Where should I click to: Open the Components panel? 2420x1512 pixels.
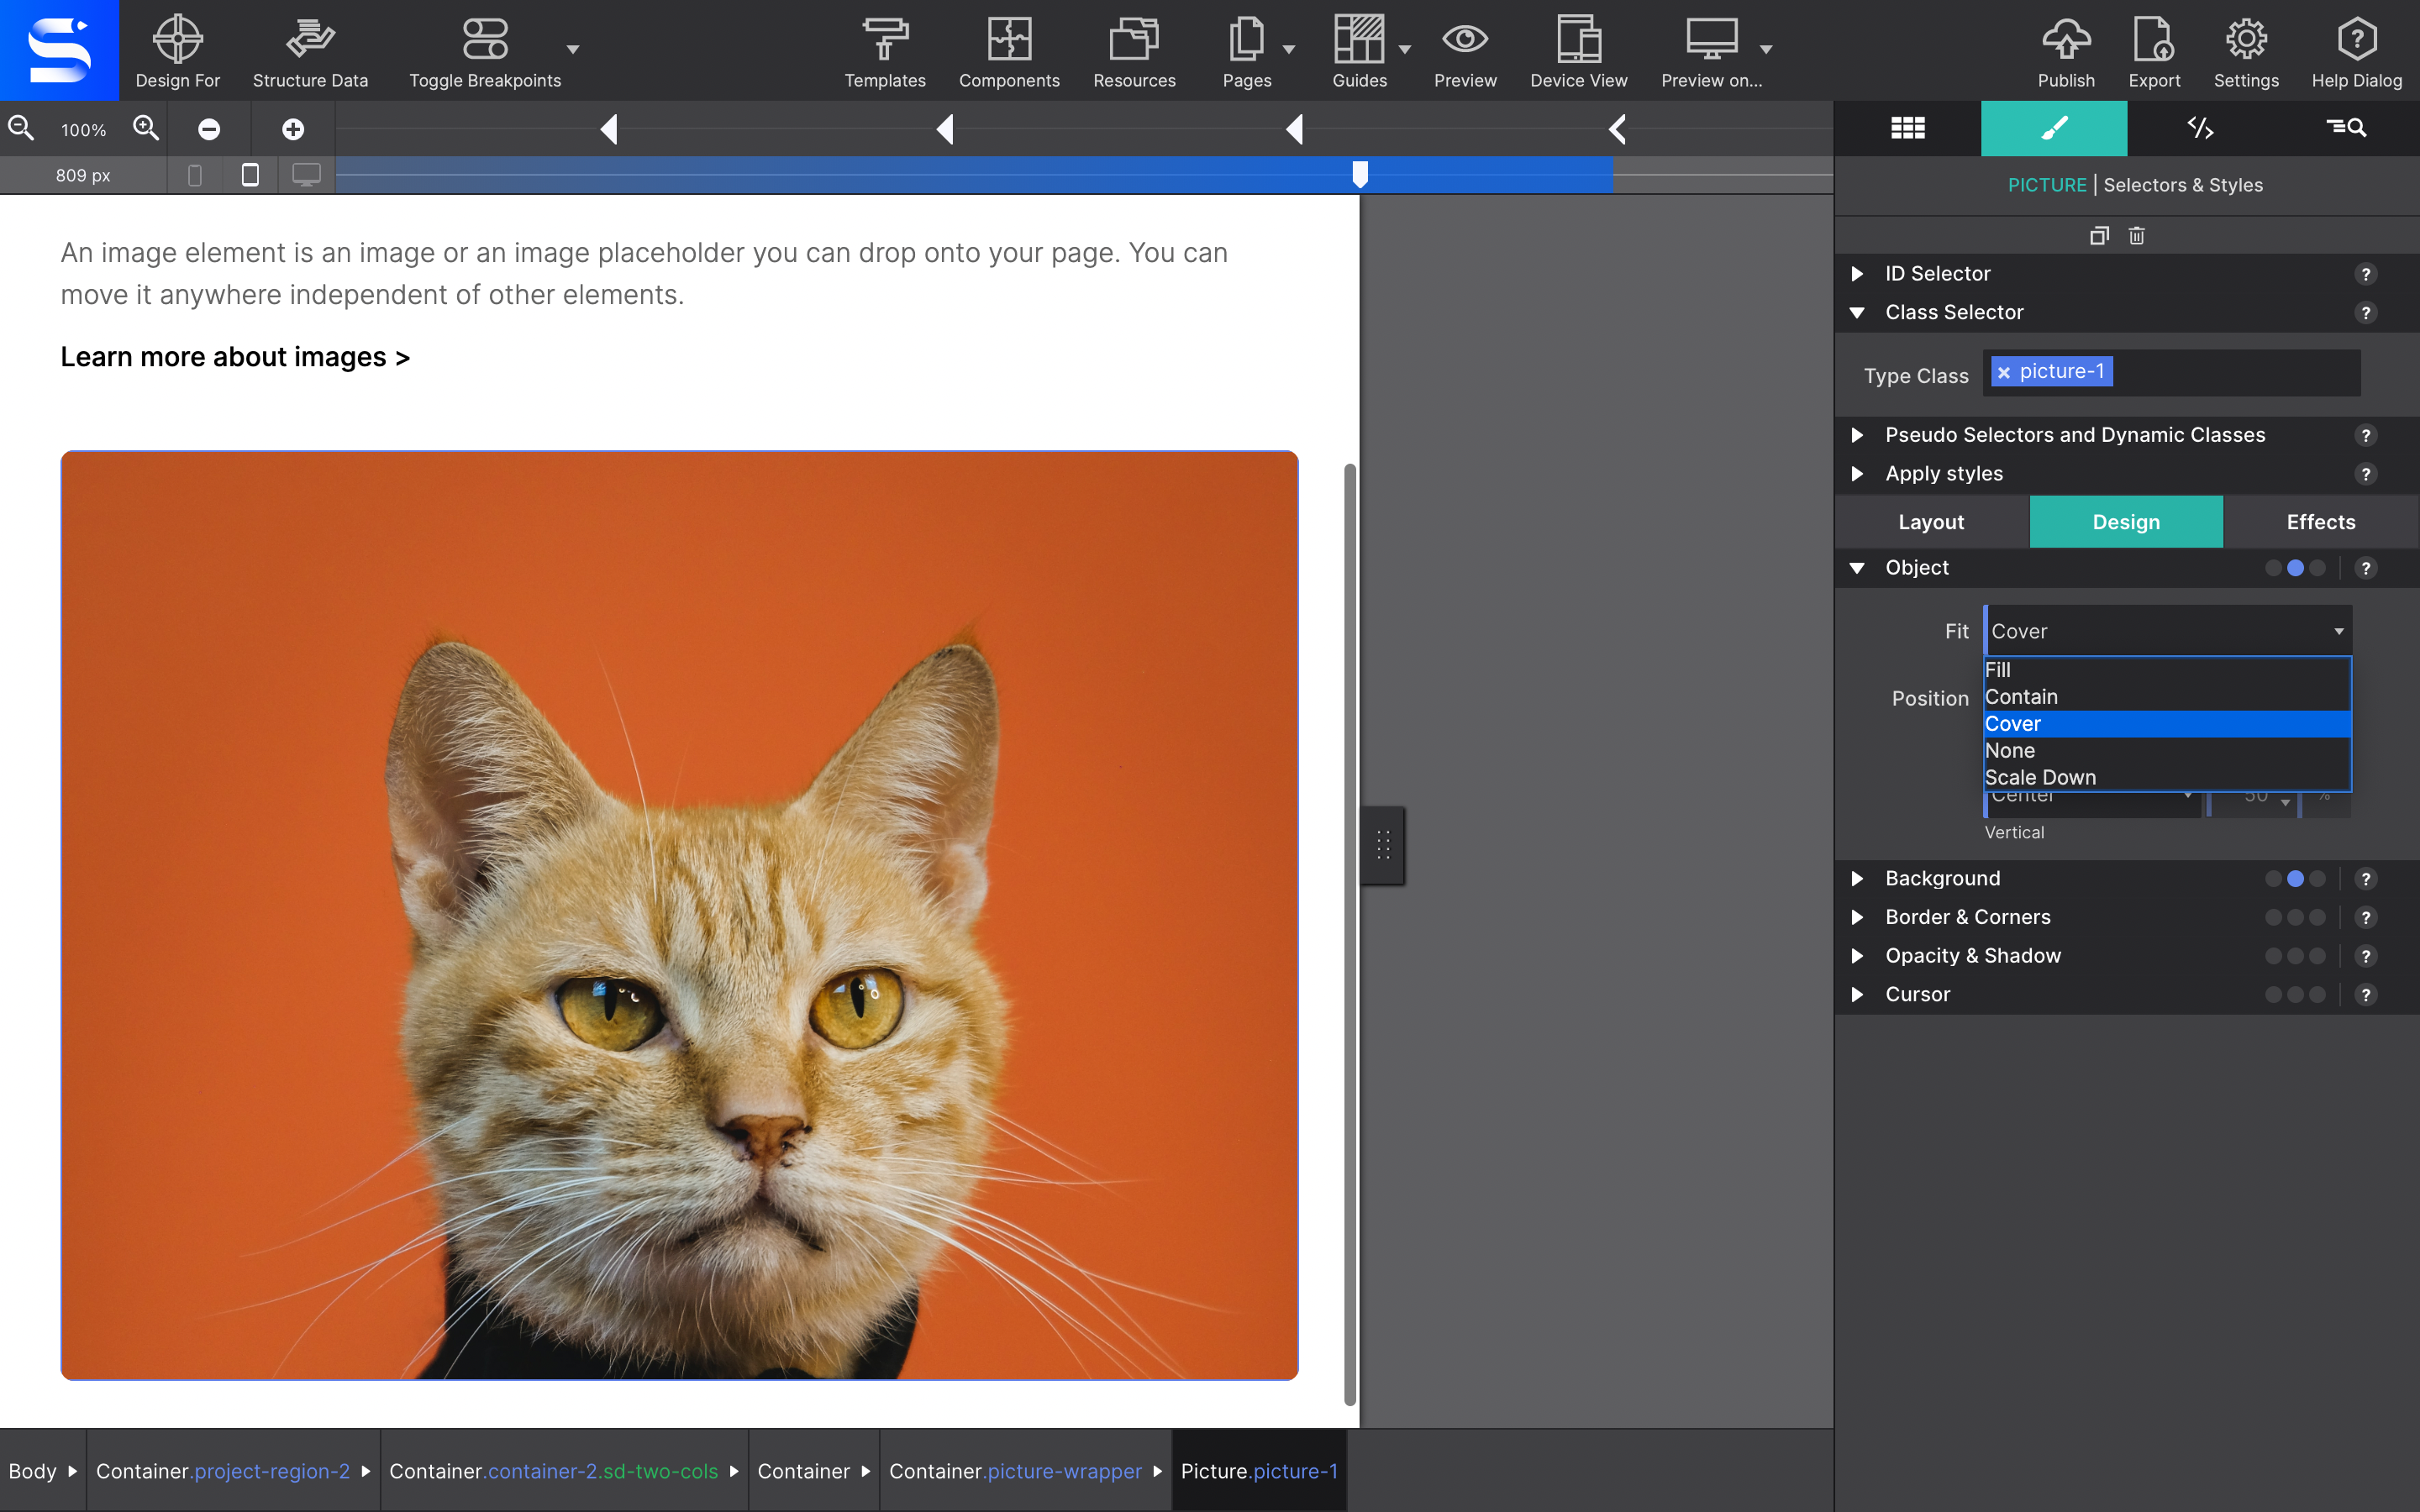1009,50
